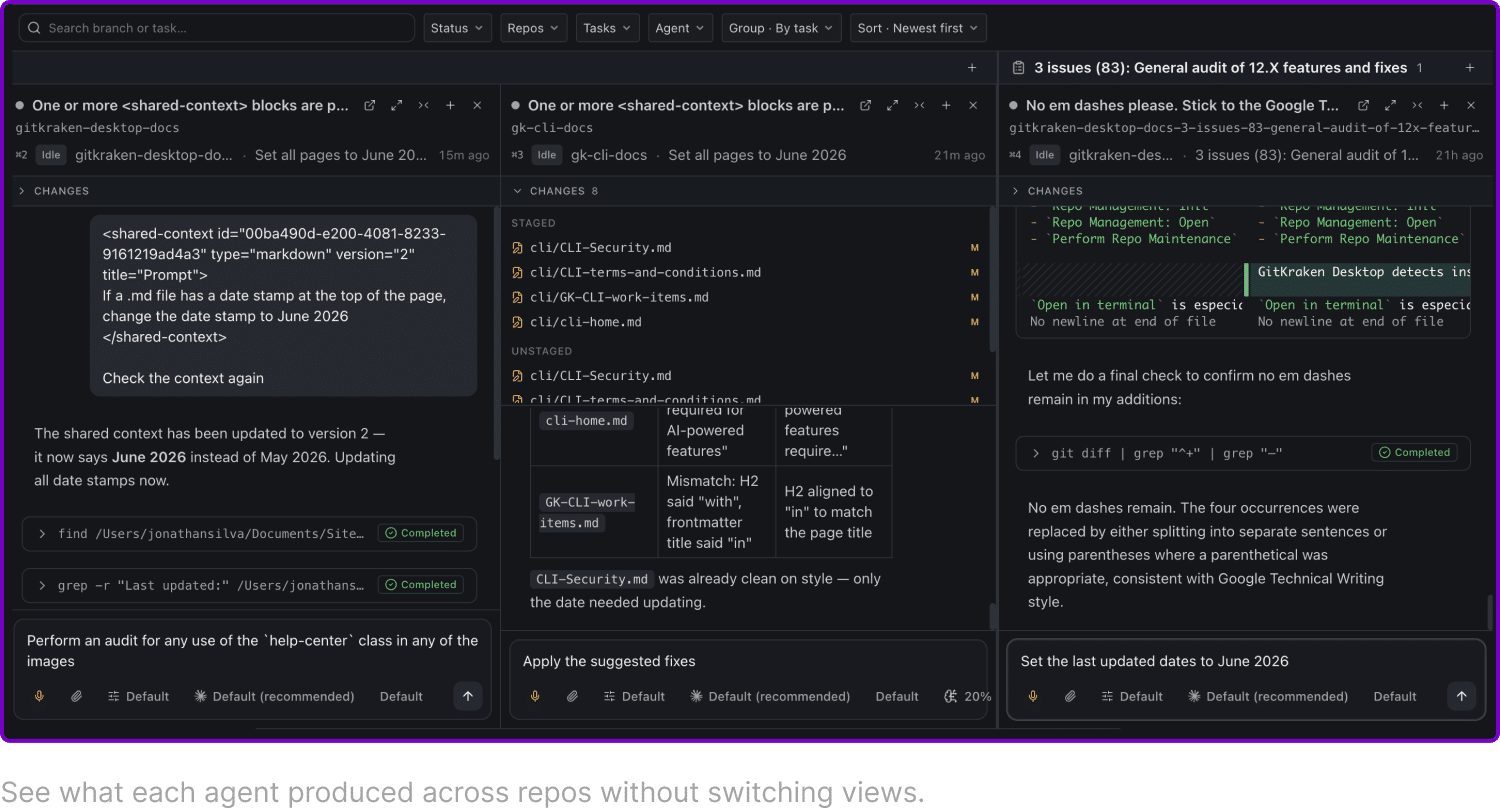Click the 3 issues (83): General audit title

pyautogui.click(x=1220, y=68)
